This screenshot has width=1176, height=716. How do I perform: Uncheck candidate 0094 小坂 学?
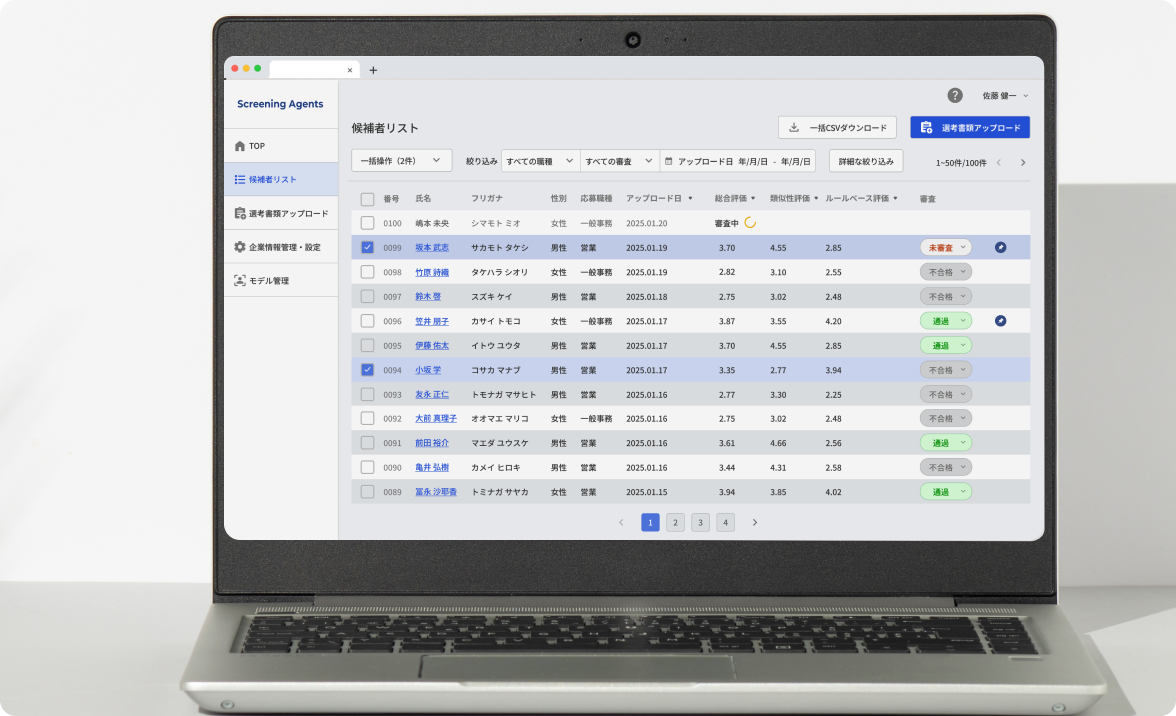[x=367, y=369]
